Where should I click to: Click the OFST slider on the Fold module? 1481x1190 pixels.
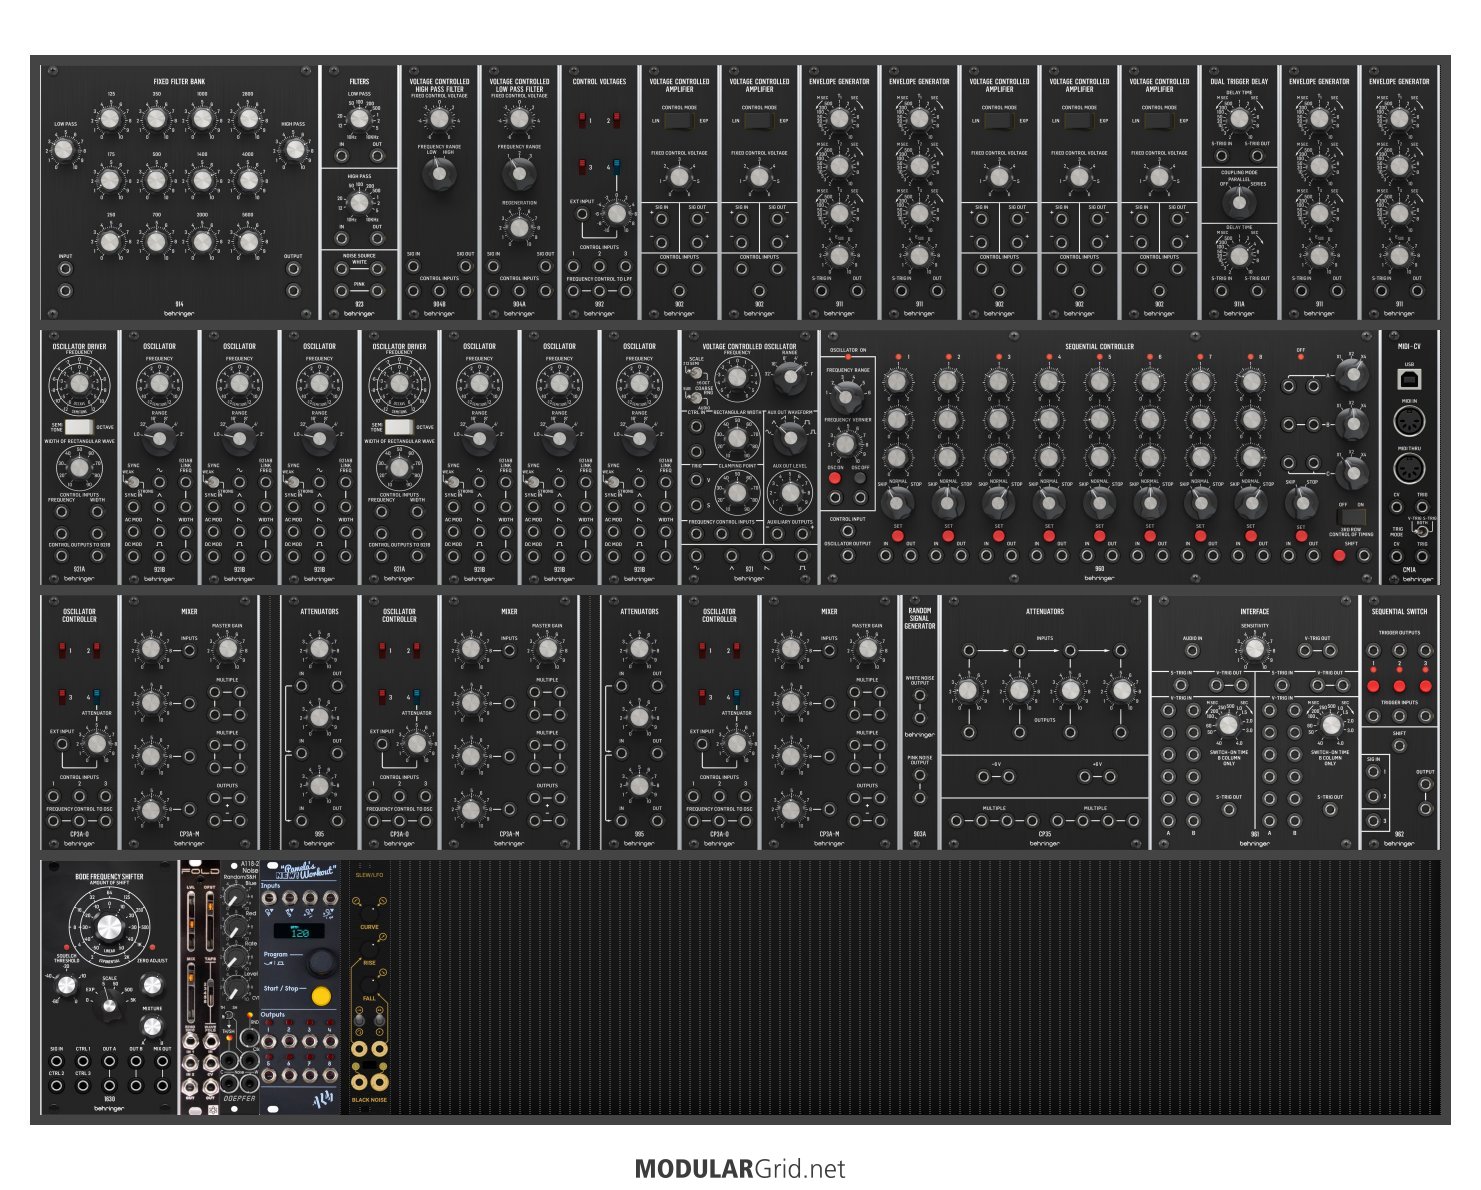click(209, 922)
